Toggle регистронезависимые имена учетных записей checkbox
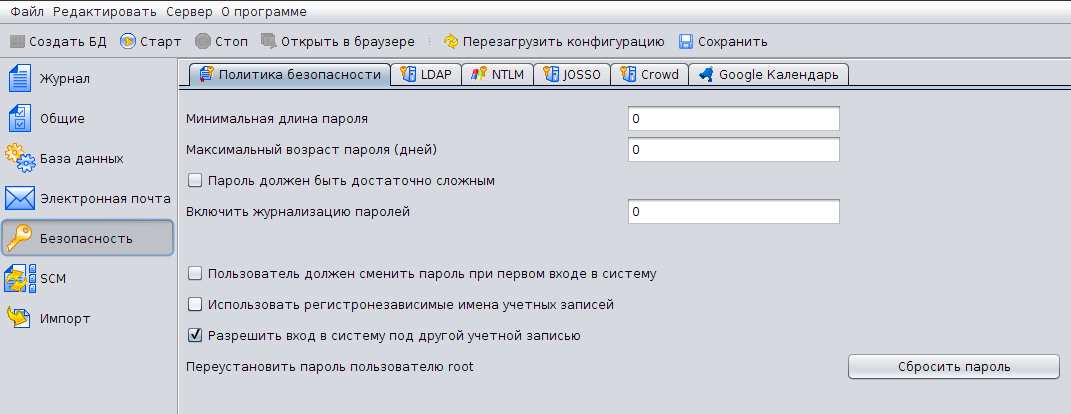The height and width of the screenshot is (414, 1071). (x=195, y=304)
